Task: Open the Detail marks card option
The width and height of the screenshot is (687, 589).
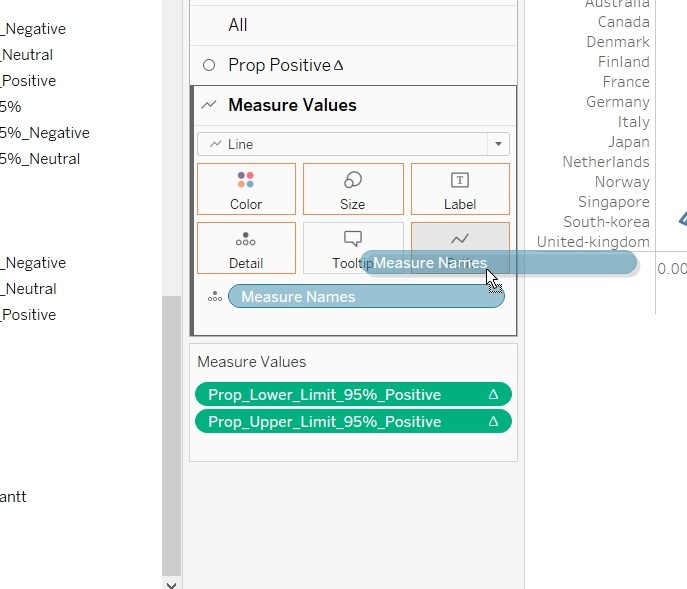Action: pos(246,248)
